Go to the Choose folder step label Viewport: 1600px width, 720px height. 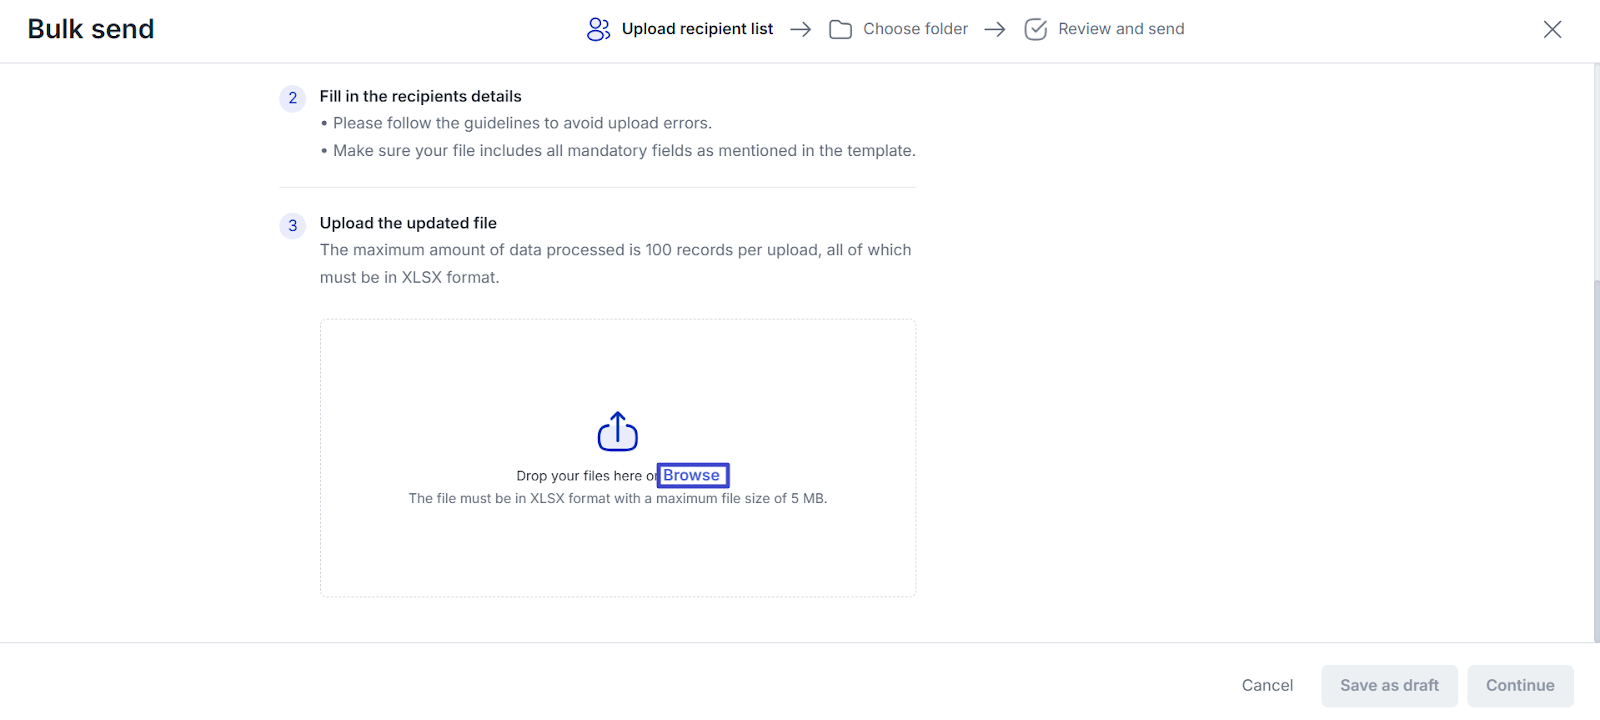[x=915, y=29]
